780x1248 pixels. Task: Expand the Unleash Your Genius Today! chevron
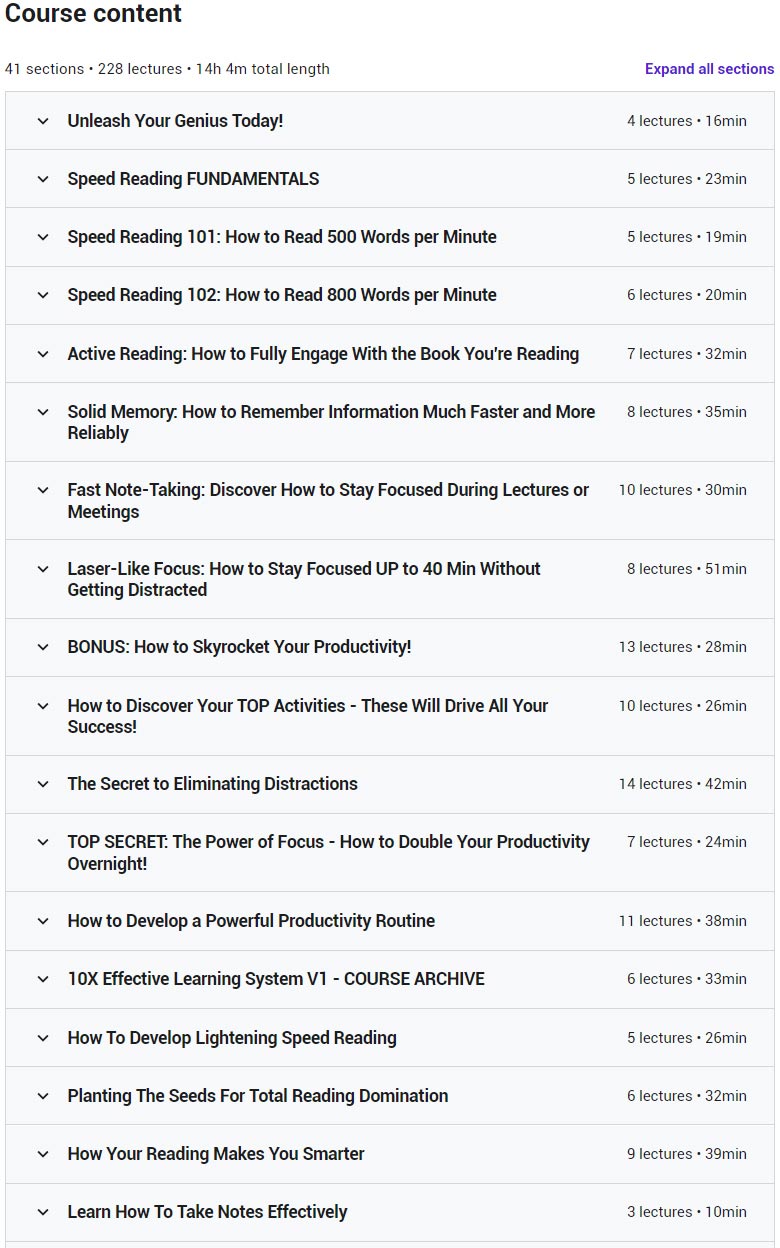click(x=43, y=121)
